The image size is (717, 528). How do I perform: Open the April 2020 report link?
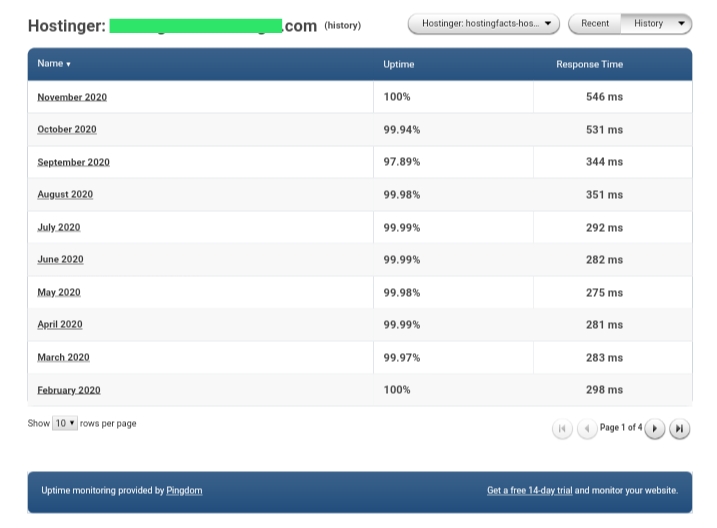60,325
